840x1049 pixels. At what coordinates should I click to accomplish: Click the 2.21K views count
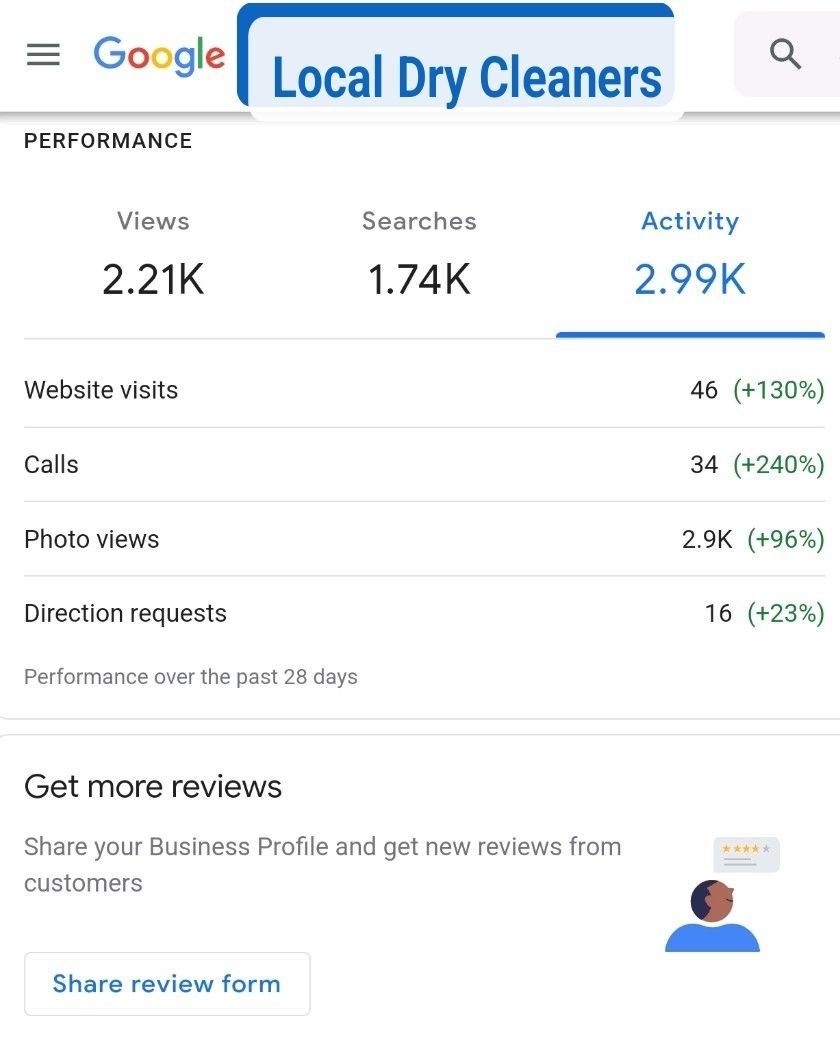click(153, 280)
